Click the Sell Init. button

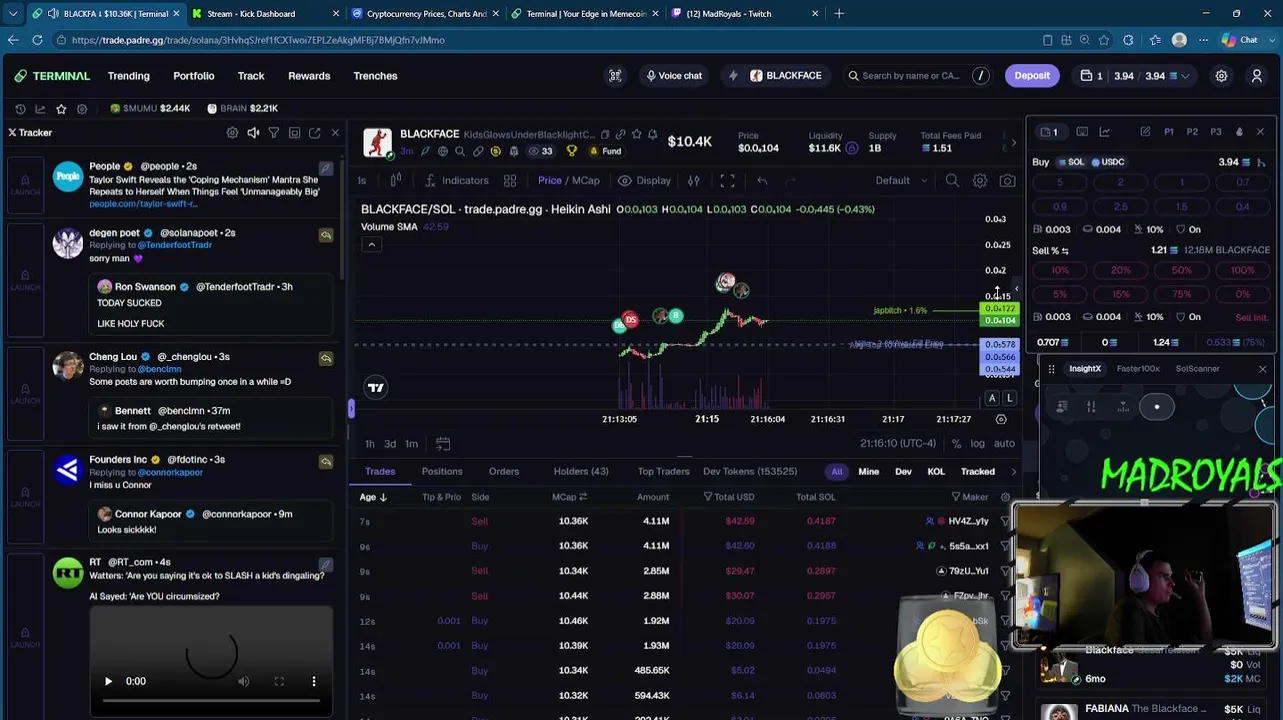(1251, 317)
